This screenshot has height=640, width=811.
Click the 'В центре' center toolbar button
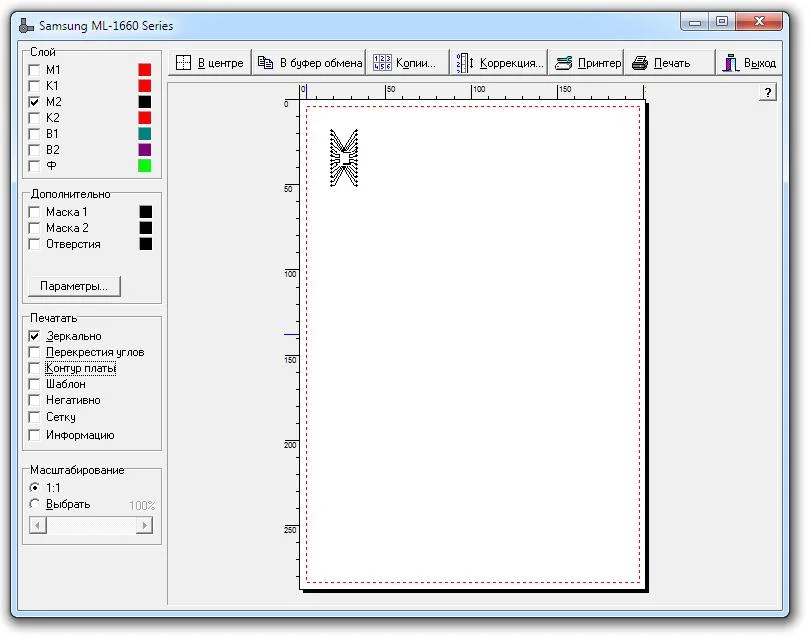210,63
